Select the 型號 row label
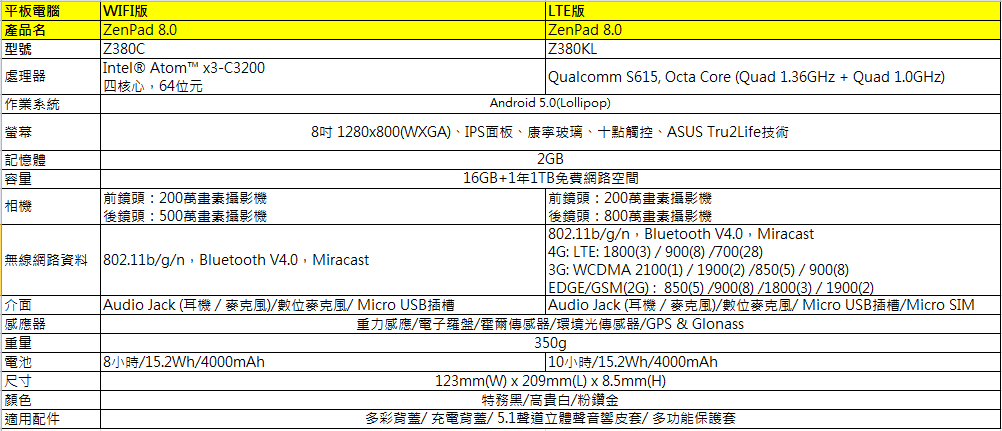Image resolution: width=1002 pixels, height=431 pixels. click(x=50, y=49)
